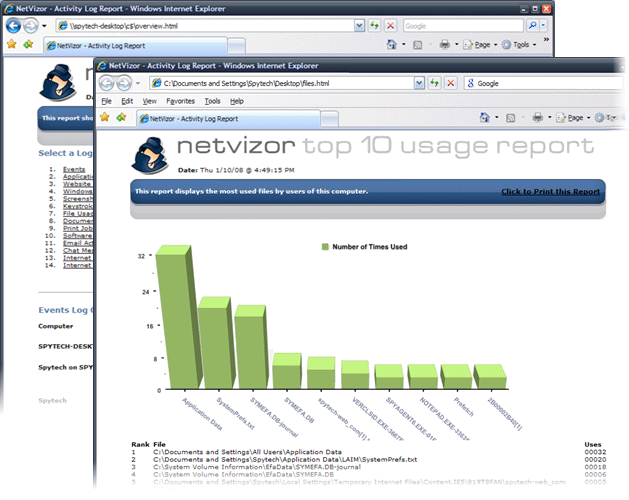Open Tools menu in rear window toolbar
Screen dimensions: 629x500
(519, 45)
